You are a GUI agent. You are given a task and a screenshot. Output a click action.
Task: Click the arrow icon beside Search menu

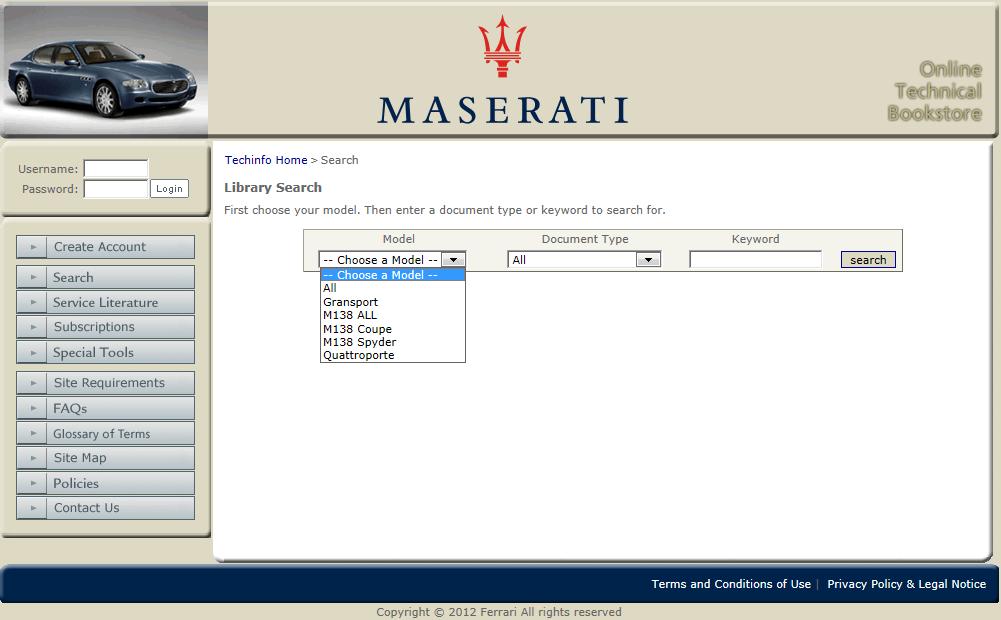(33, 277)
